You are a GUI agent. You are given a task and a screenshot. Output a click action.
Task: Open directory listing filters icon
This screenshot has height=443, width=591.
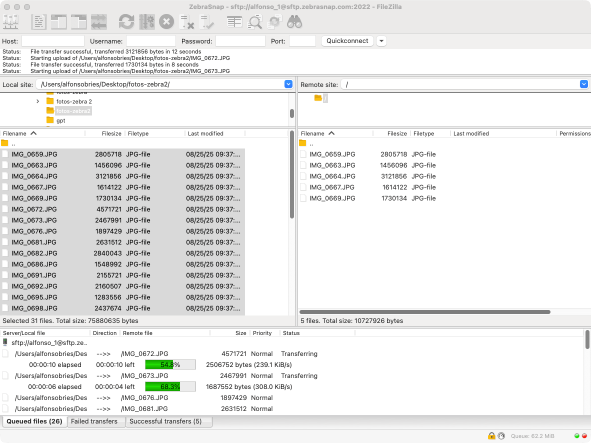[x=234, y=22]
